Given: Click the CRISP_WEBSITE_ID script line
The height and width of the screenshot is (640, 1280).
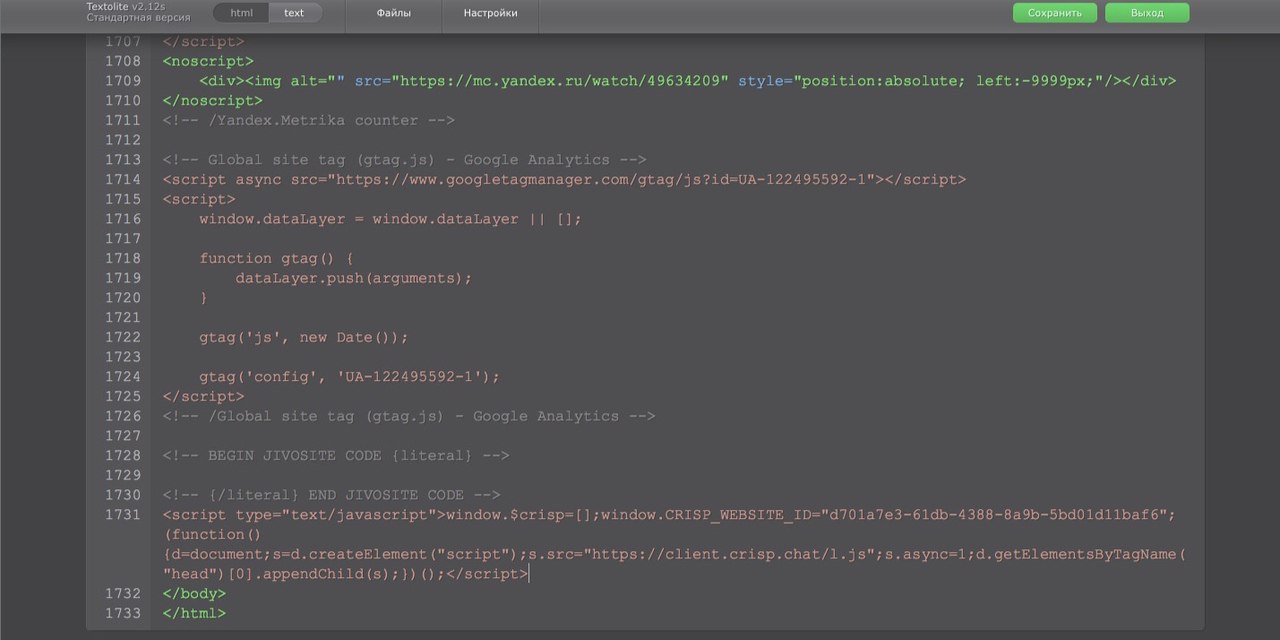Looking at the screenshot, I should pos(669,515).
